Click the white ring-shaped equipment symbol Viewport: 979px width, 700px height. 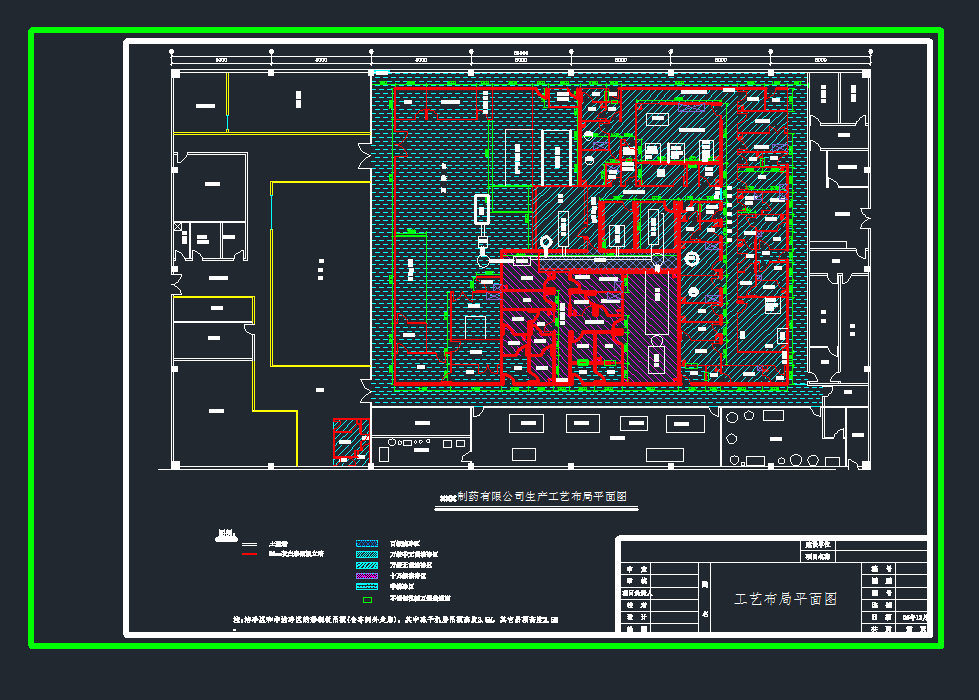click(x=546, y=242)
